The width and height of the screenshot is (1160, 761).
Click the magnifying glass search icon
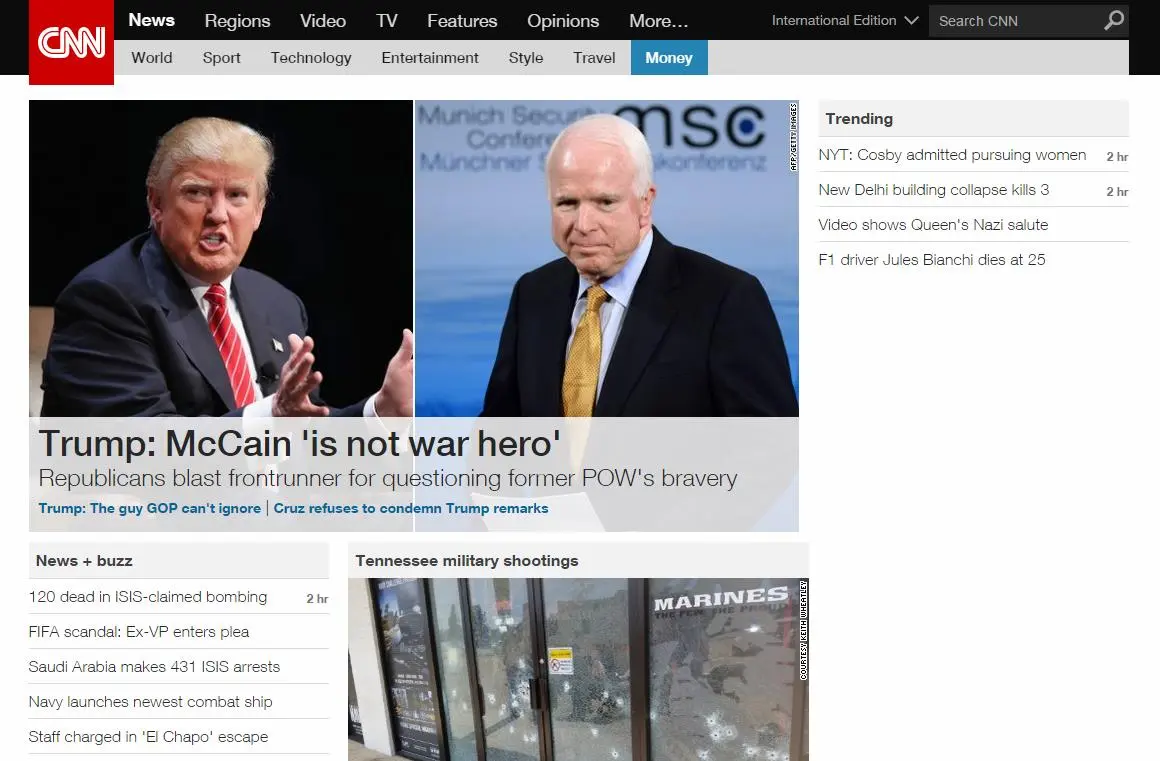tap(1113, 21)
